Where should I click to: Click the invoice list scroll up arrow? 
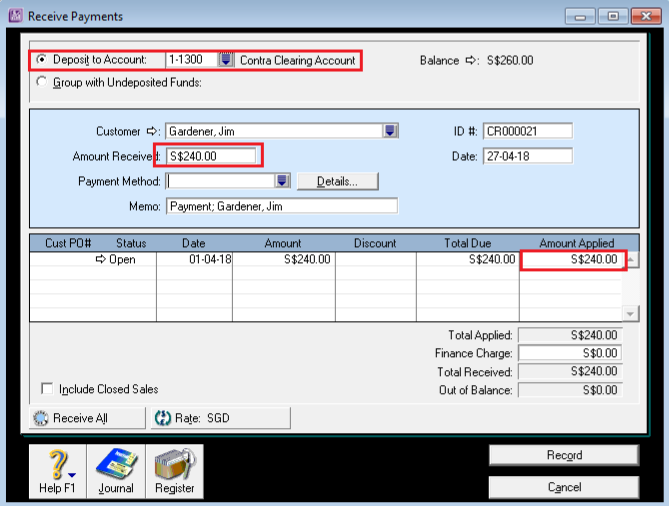(631, 259)
